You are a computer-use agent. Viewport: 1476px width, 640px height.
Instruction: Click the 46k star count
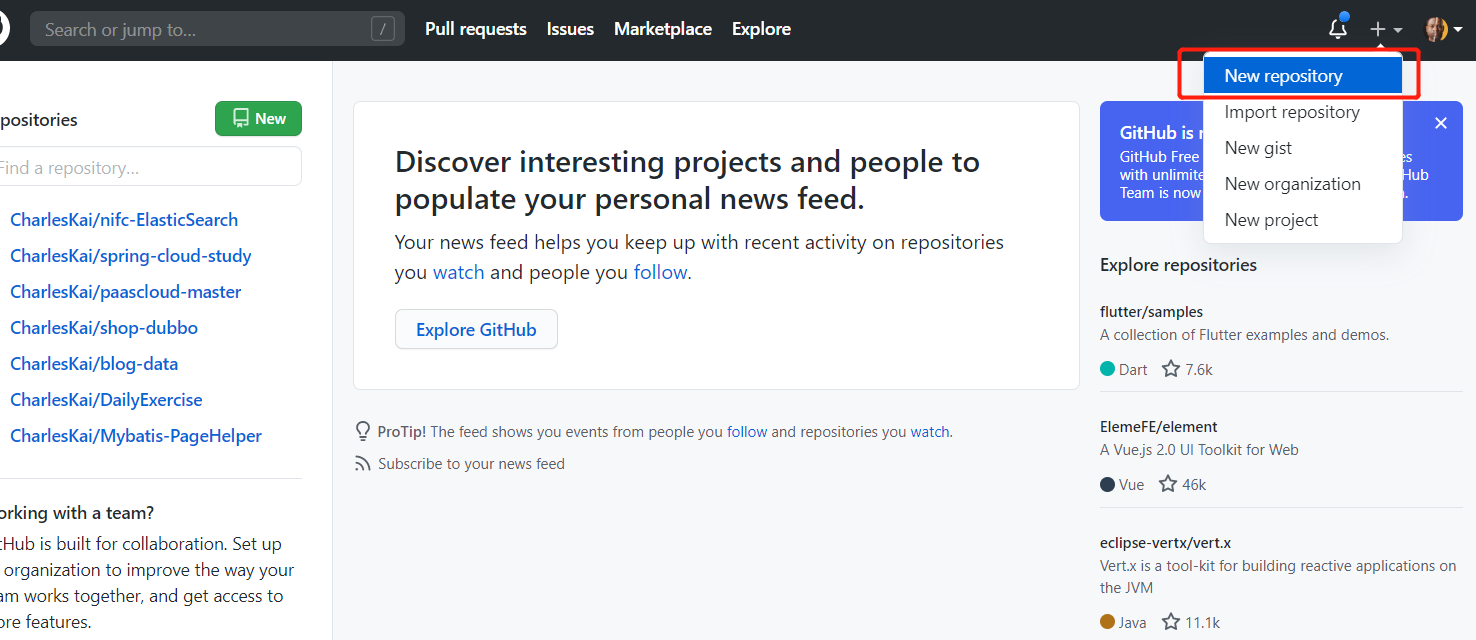click(x=1194, y=485)
